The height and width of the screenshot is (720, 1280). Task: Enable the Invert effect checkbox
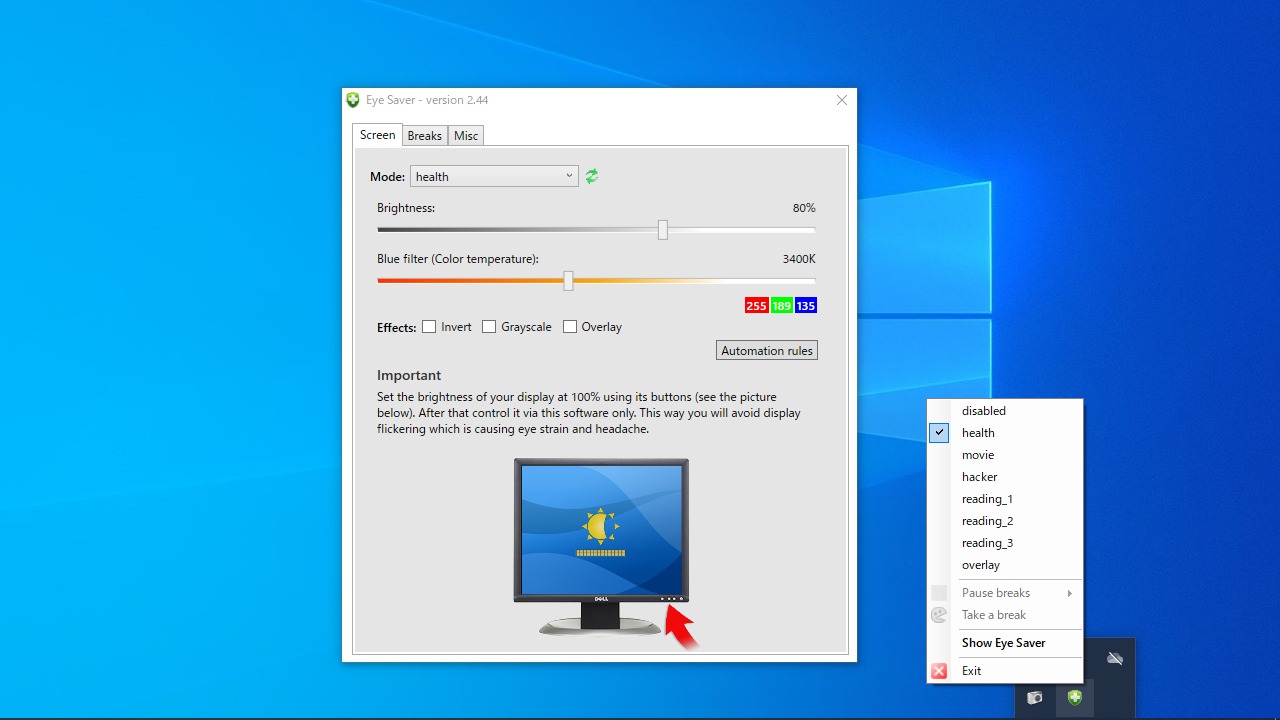point(429,327)
